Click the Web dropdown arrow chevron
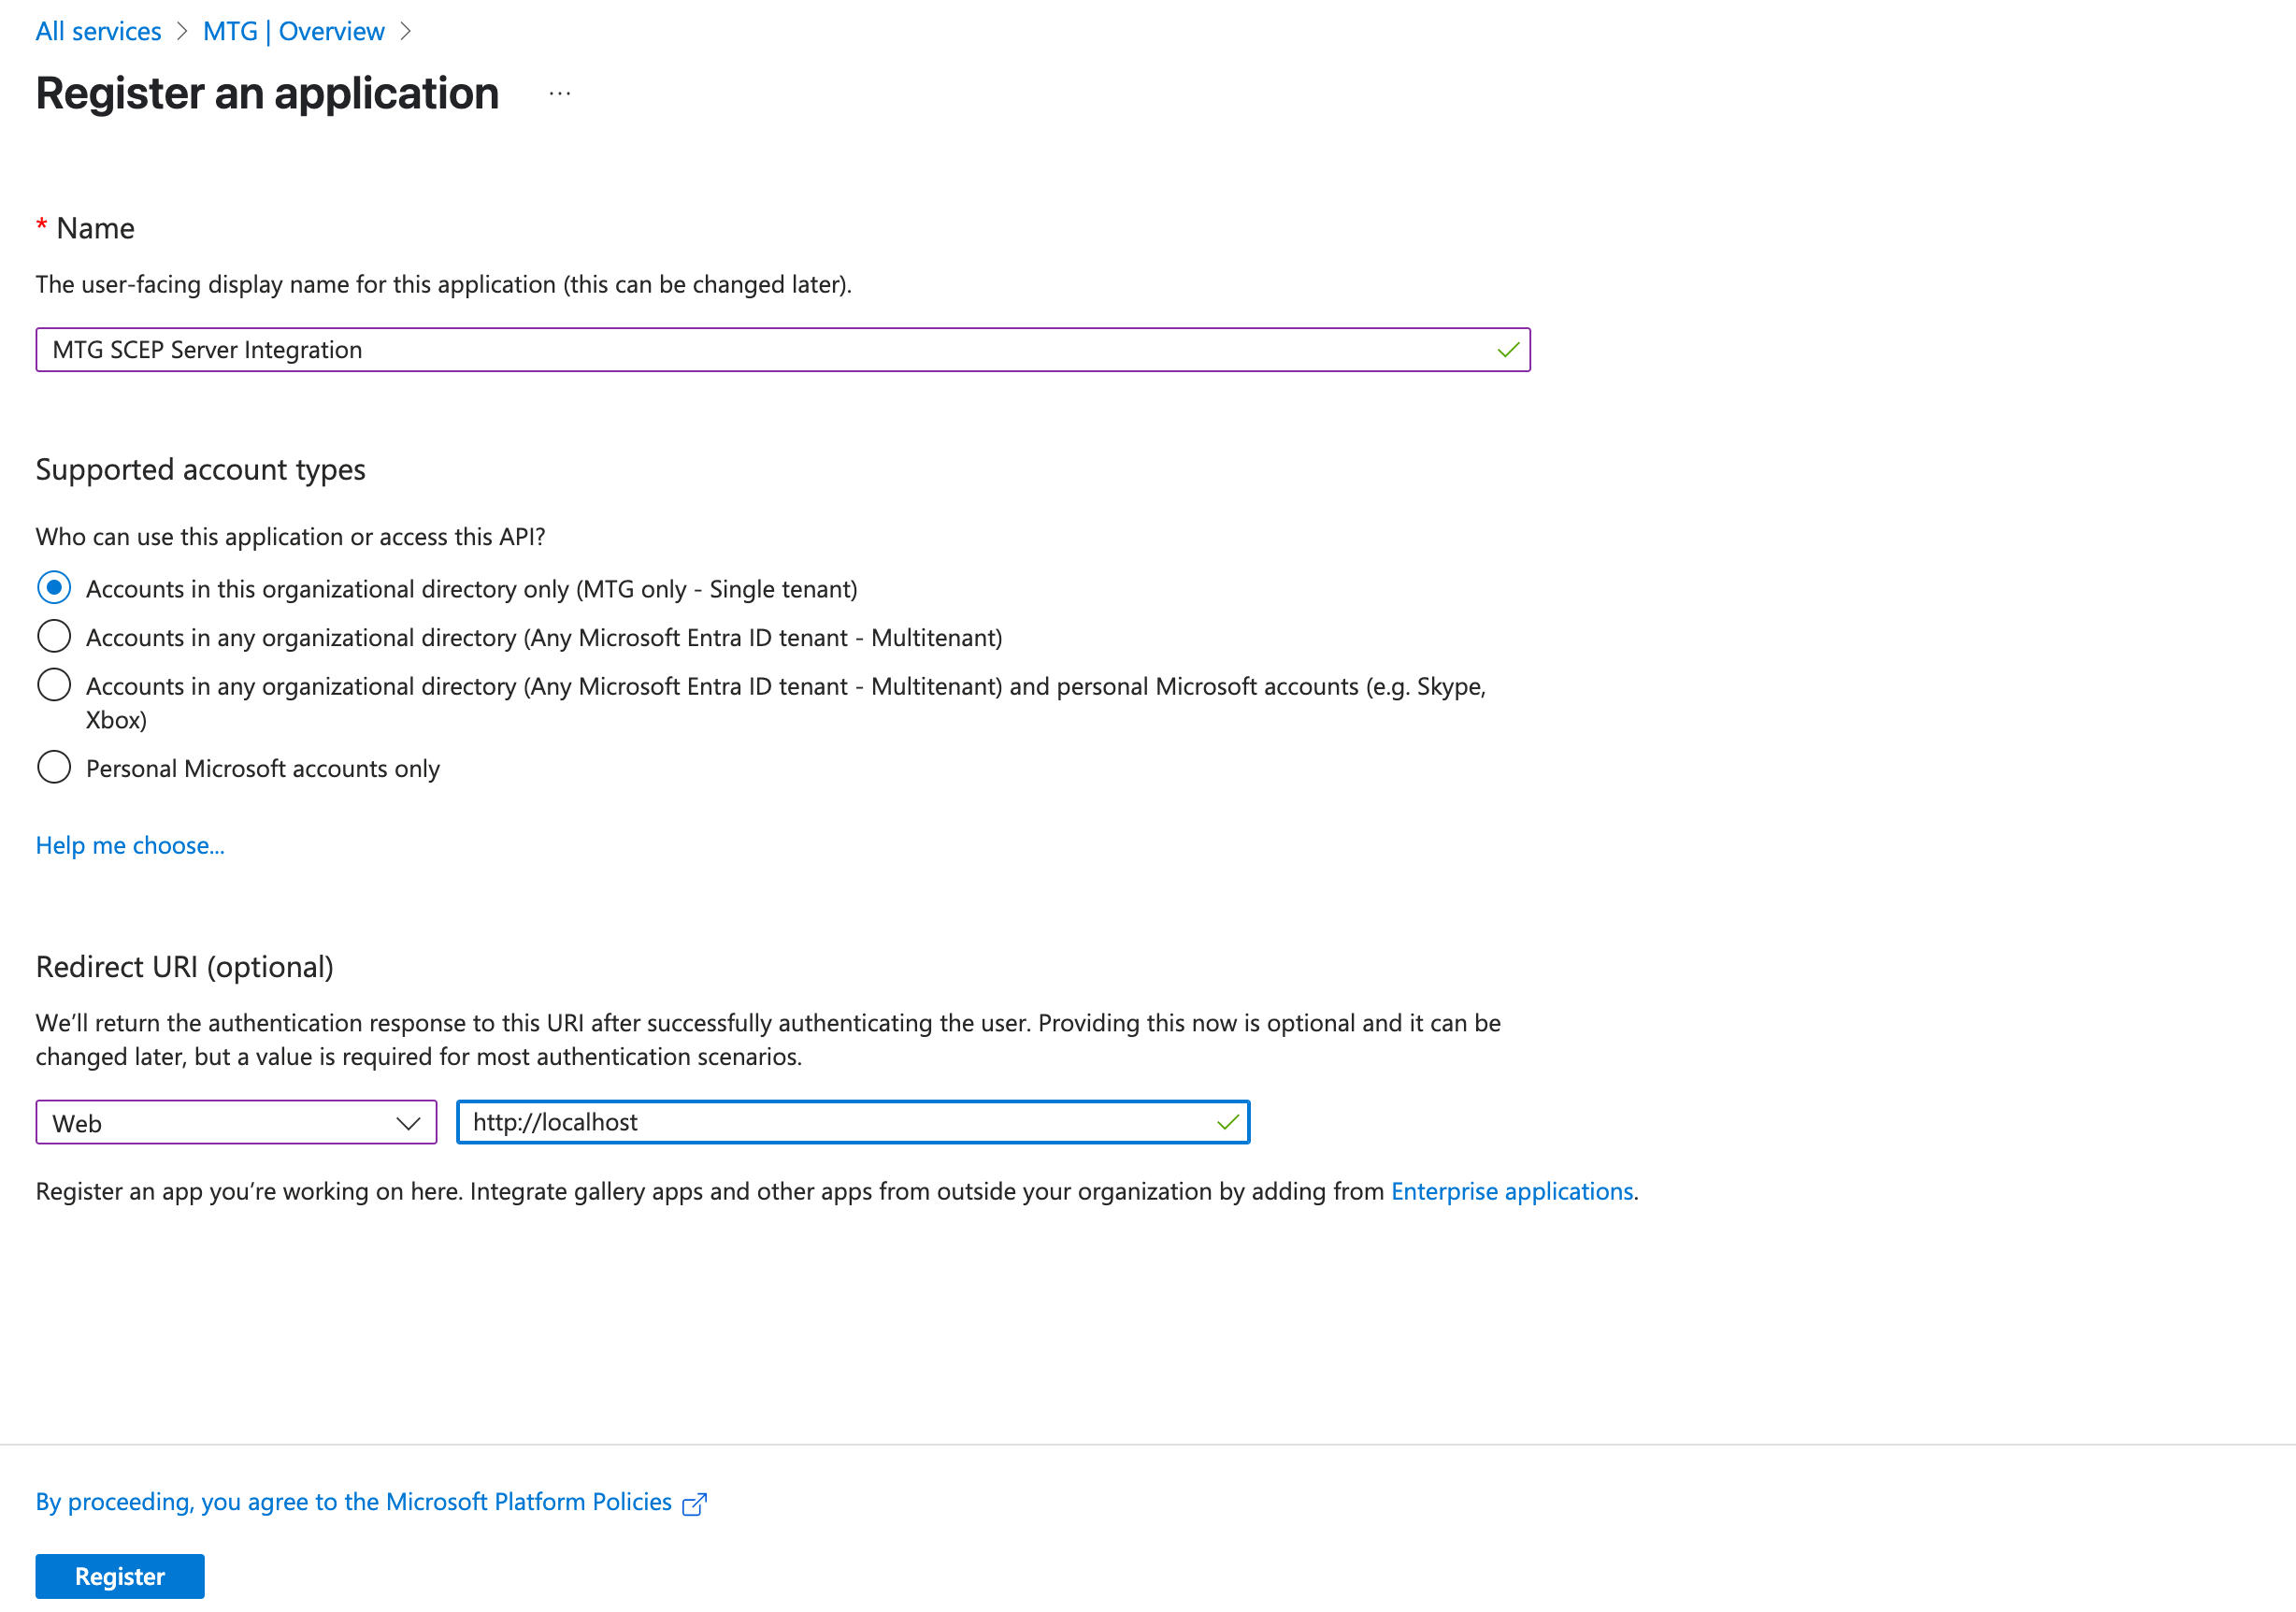 pyautogui.click(x=408, y=1123)
